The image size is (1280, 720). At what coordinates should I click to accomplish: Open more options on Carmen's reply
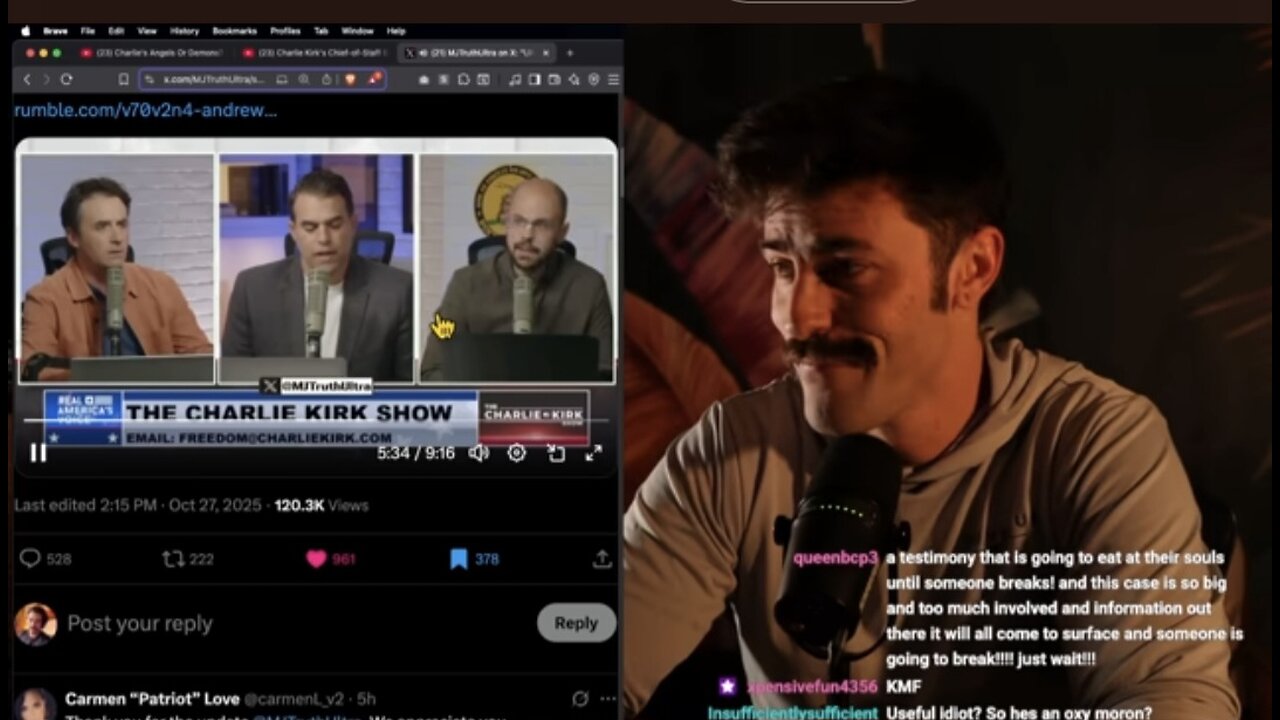click(606, 698)
